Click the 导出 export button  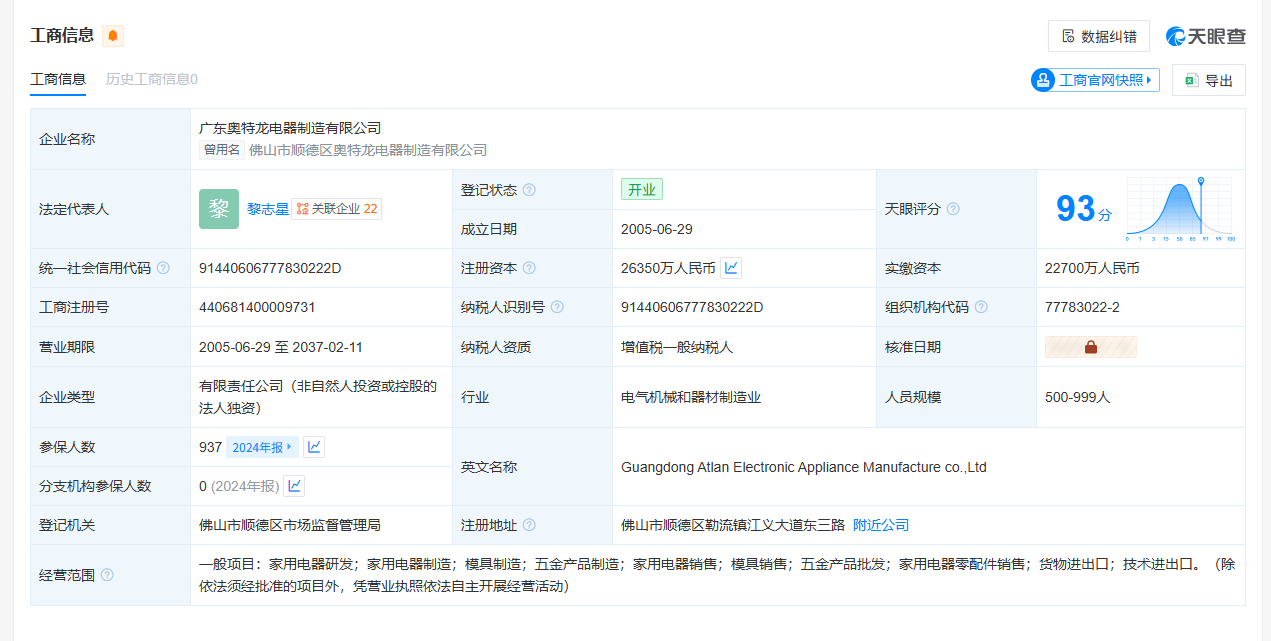(x=1208, y=80)
